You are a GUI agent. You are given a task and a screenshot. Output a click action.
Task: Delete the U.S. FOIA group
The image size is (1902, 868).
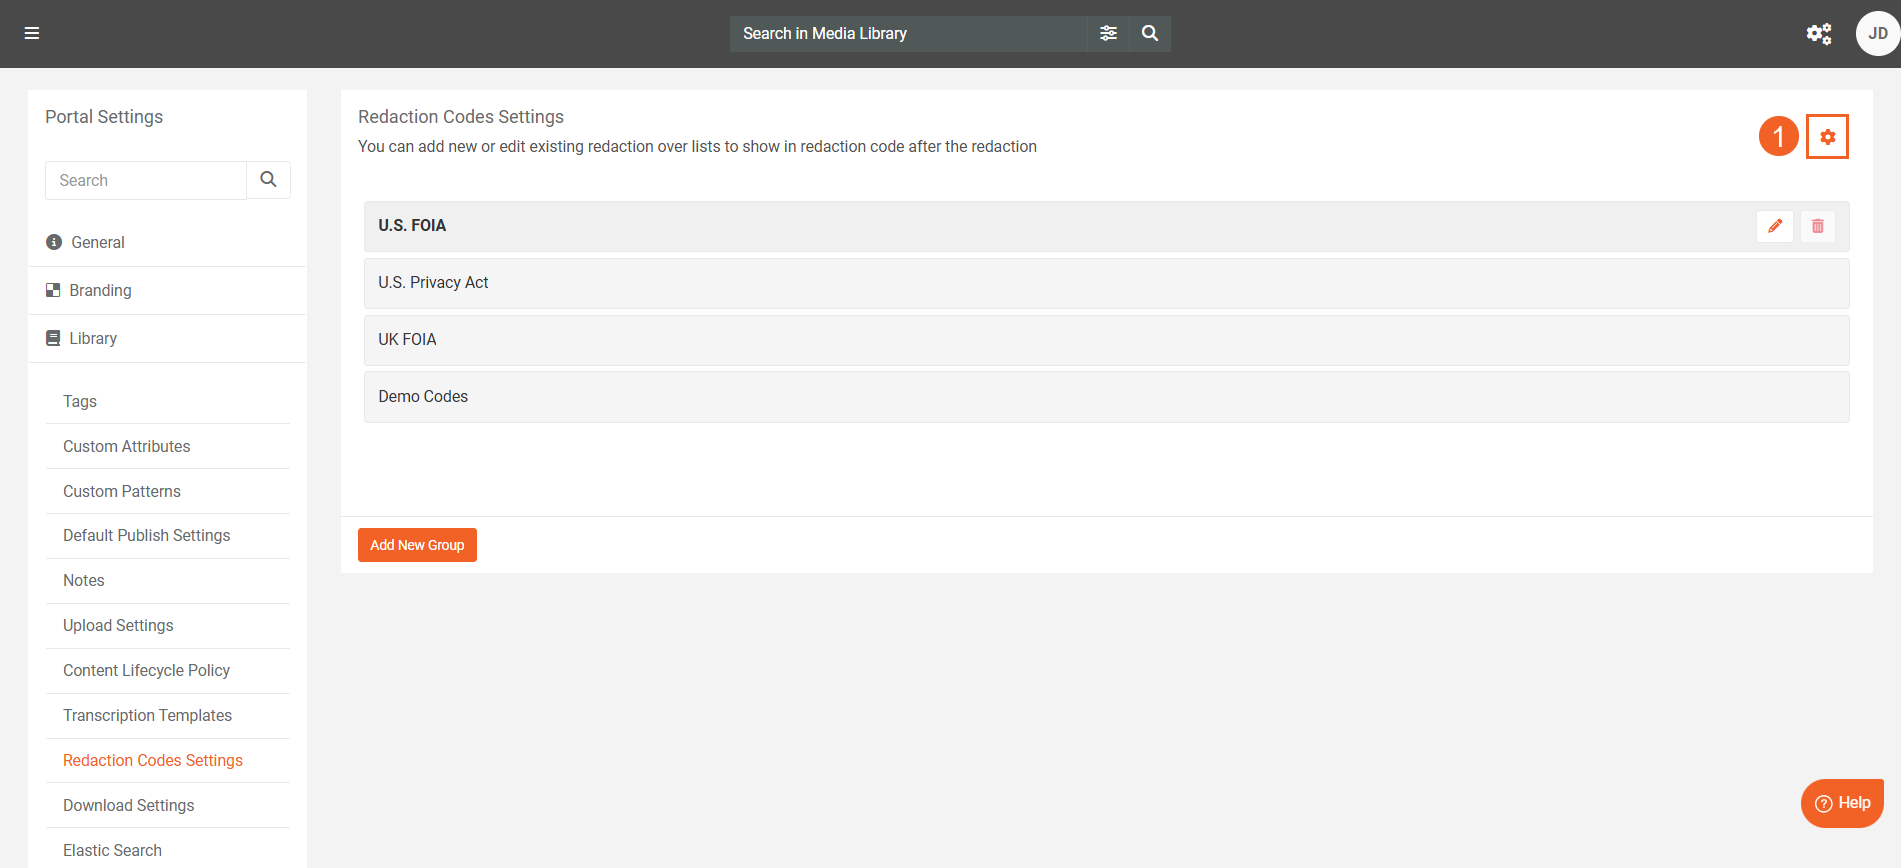[x=1818, y=226]
